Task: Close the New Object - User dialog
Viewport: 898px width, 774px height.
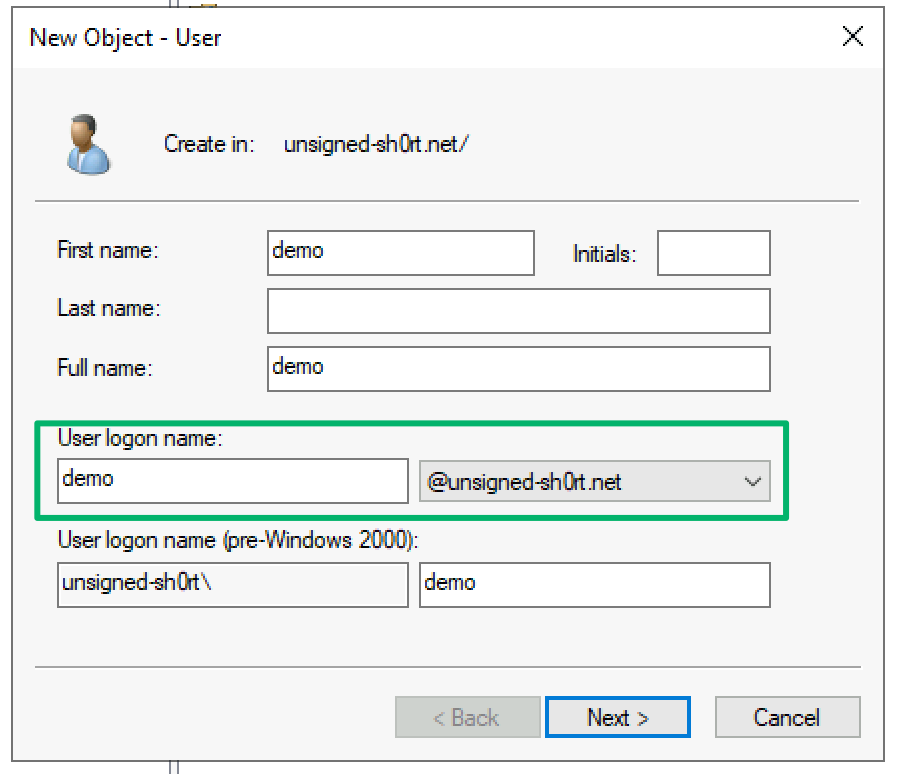Action: (x=852, y=38)
